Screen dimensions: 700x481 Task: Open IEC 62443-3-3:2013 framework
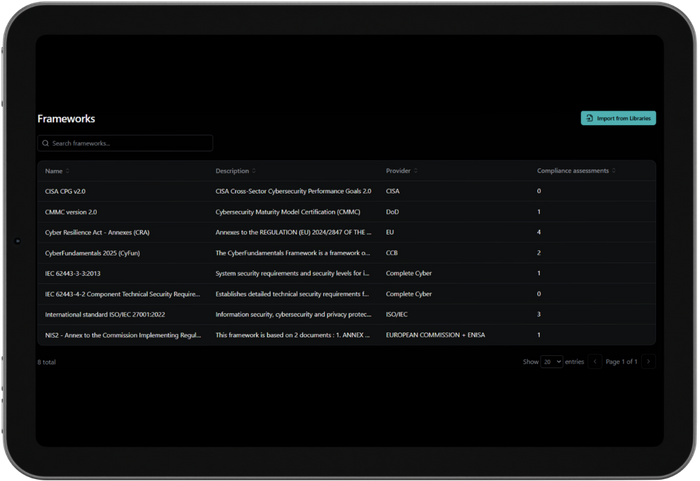(x=73, y=273)
